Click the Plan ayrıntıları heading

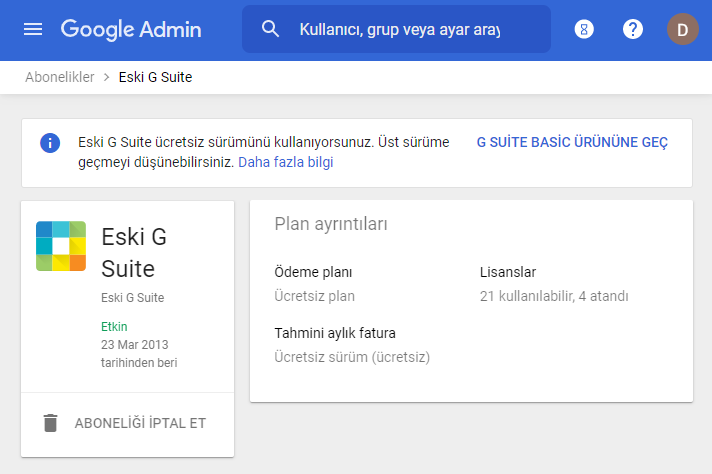pos(331,224)
